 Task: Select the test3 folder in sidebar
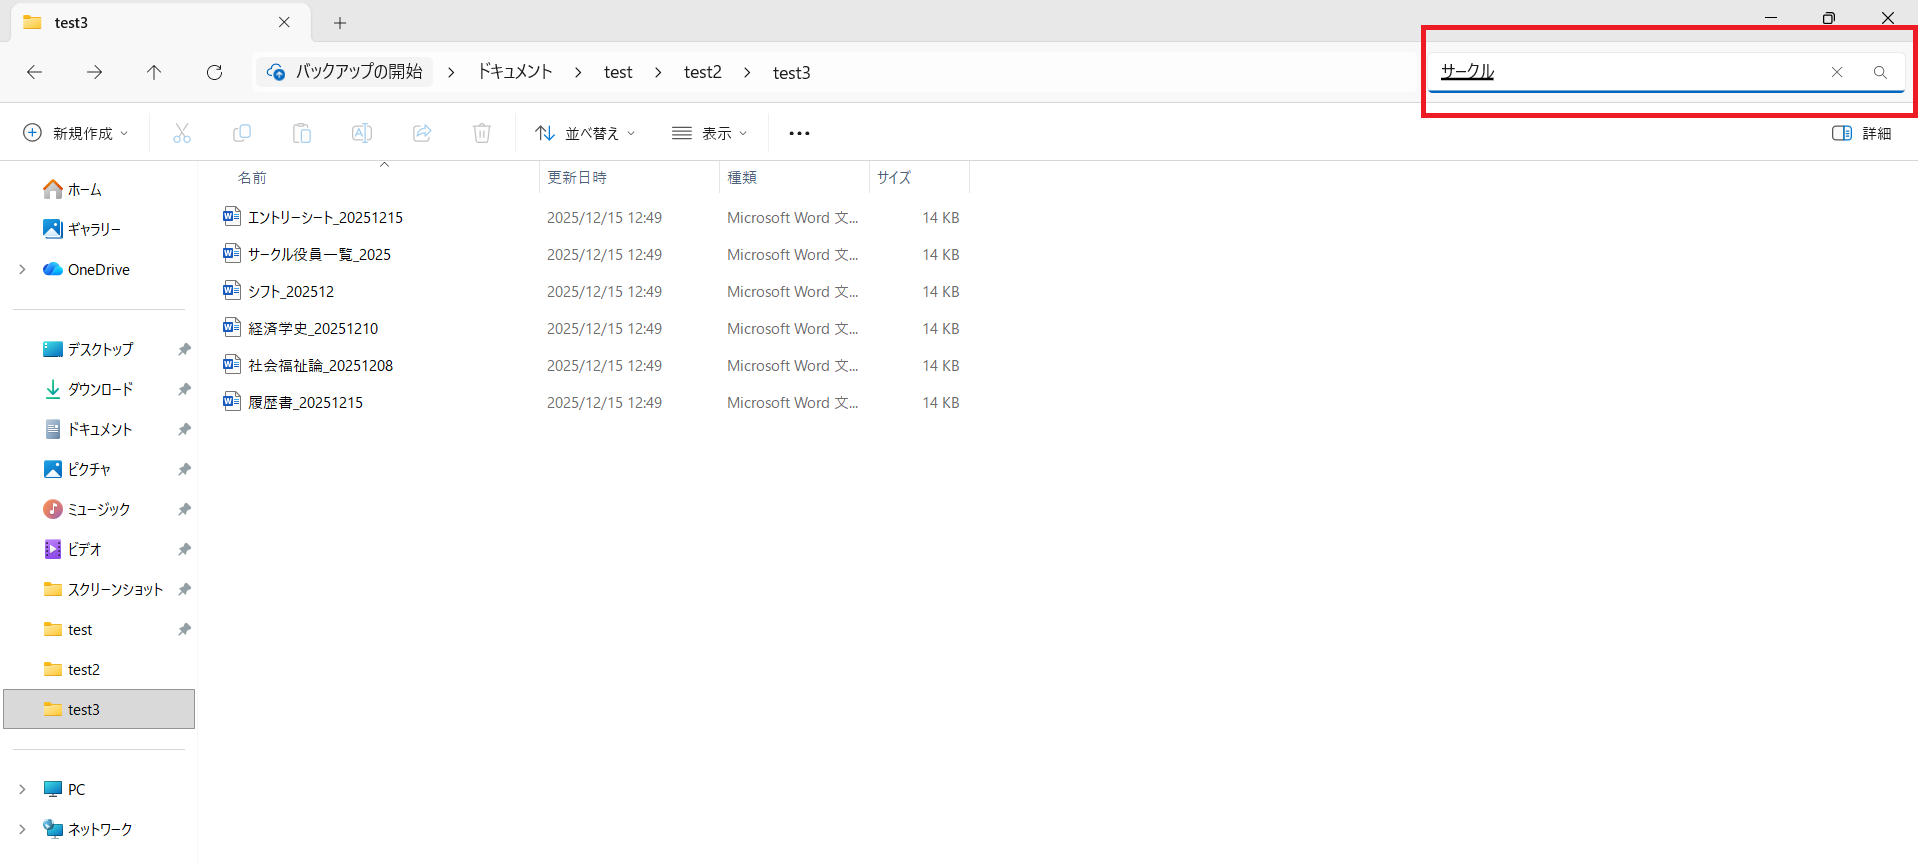click(99, 709)
